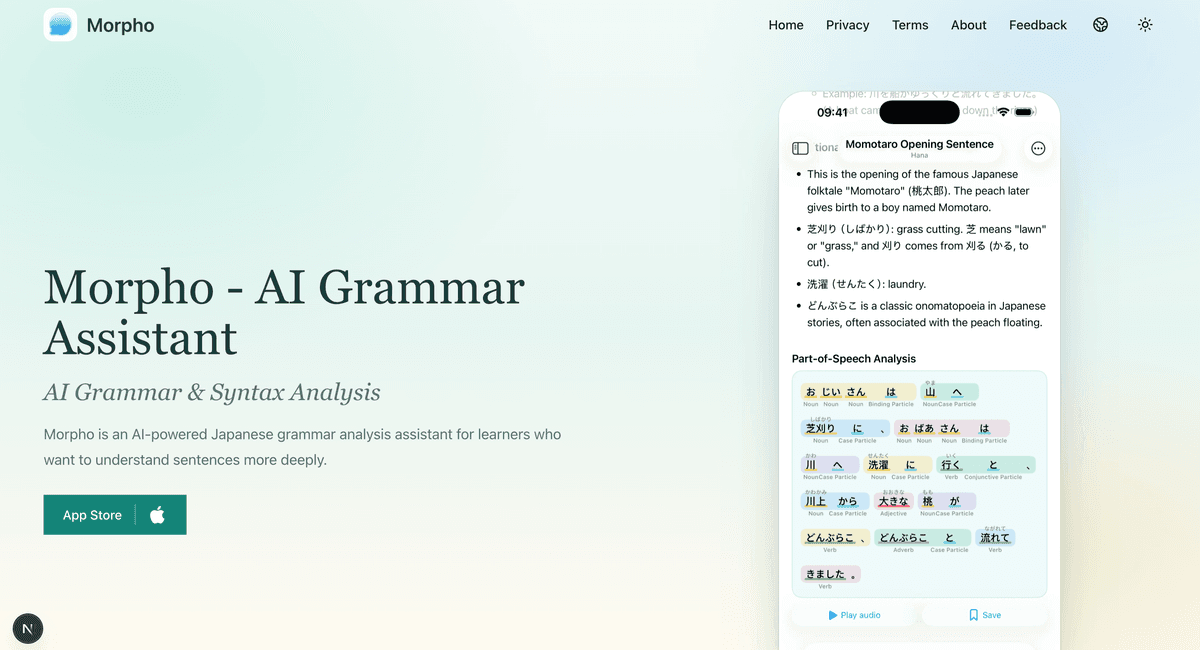Screen dimensions: 1200x650
Task: Open the About page link
Action: (x=969, y=25)
